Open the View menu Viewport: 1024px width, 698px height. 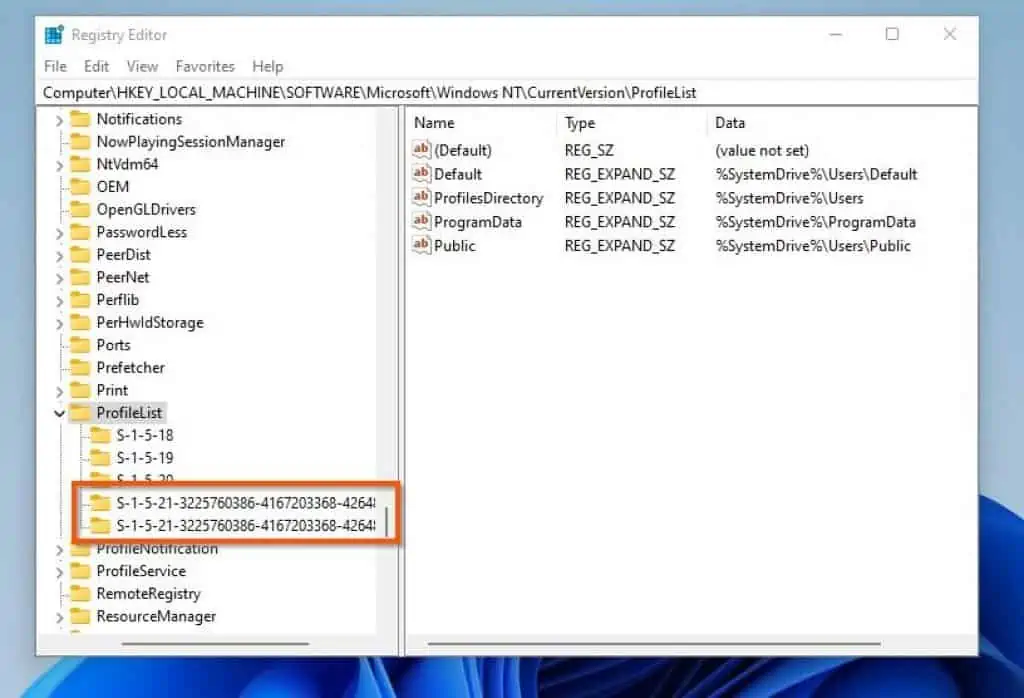[141, 66]
